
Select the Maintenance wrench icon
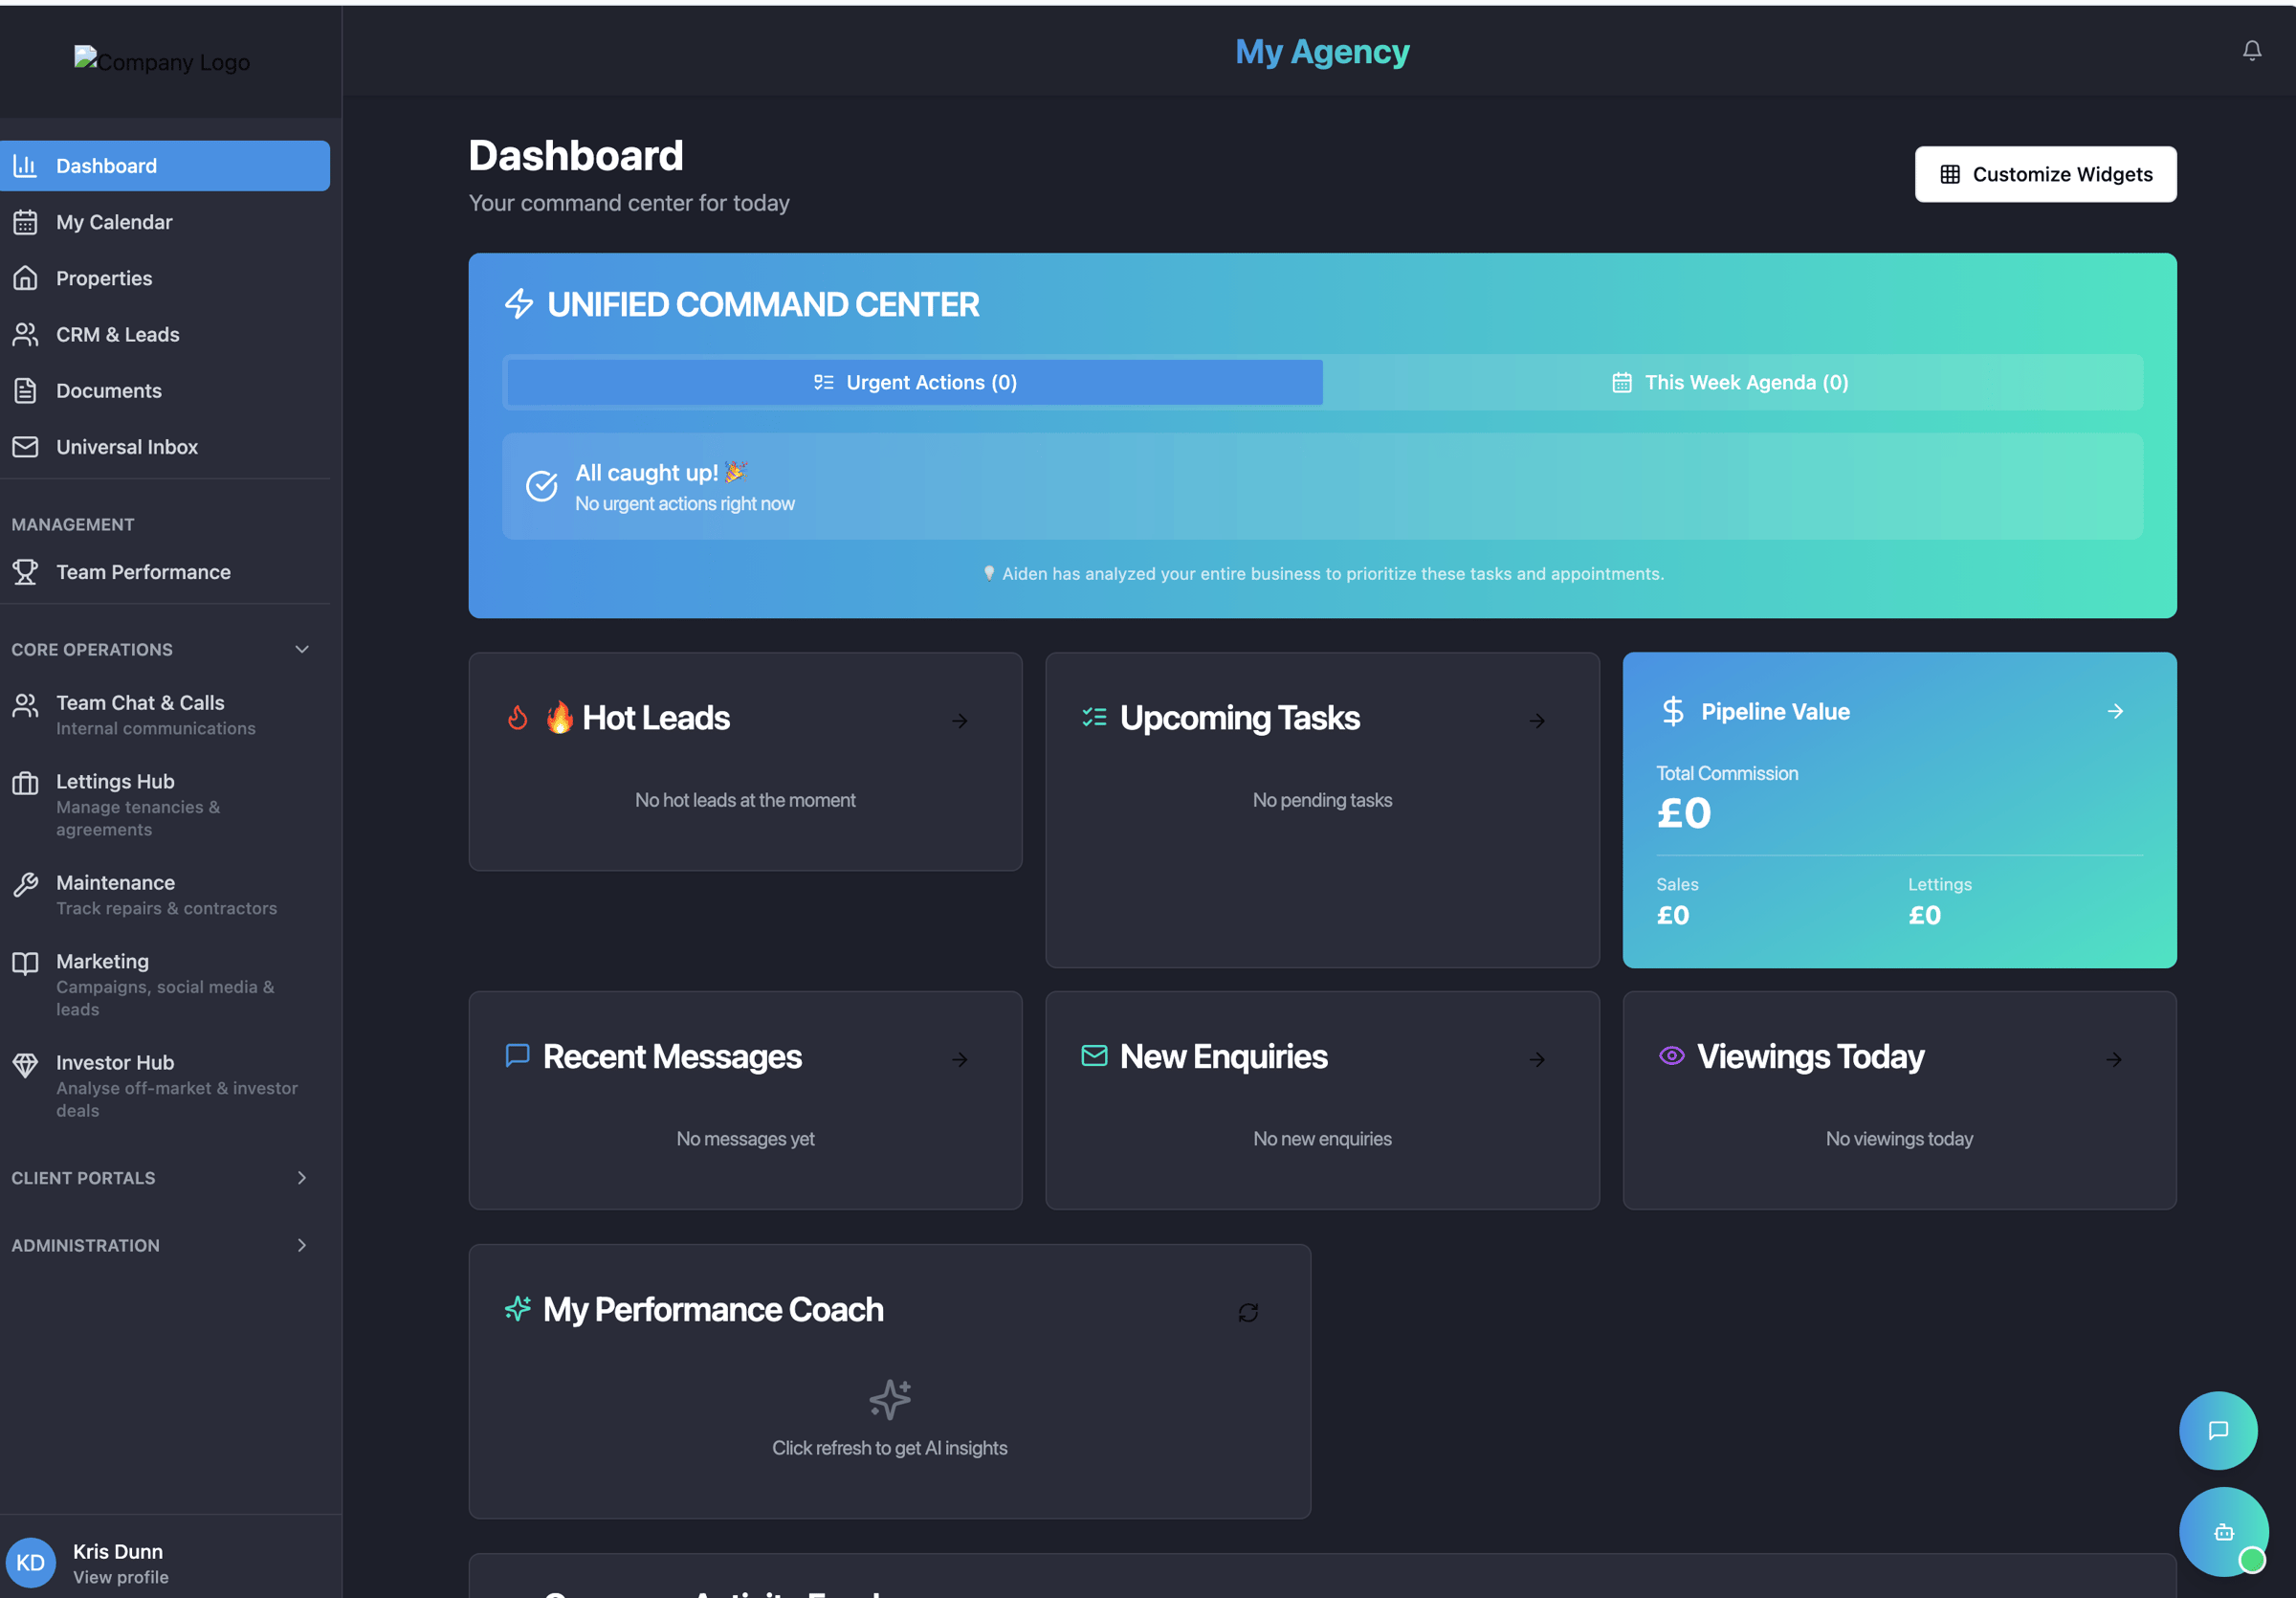26,883
